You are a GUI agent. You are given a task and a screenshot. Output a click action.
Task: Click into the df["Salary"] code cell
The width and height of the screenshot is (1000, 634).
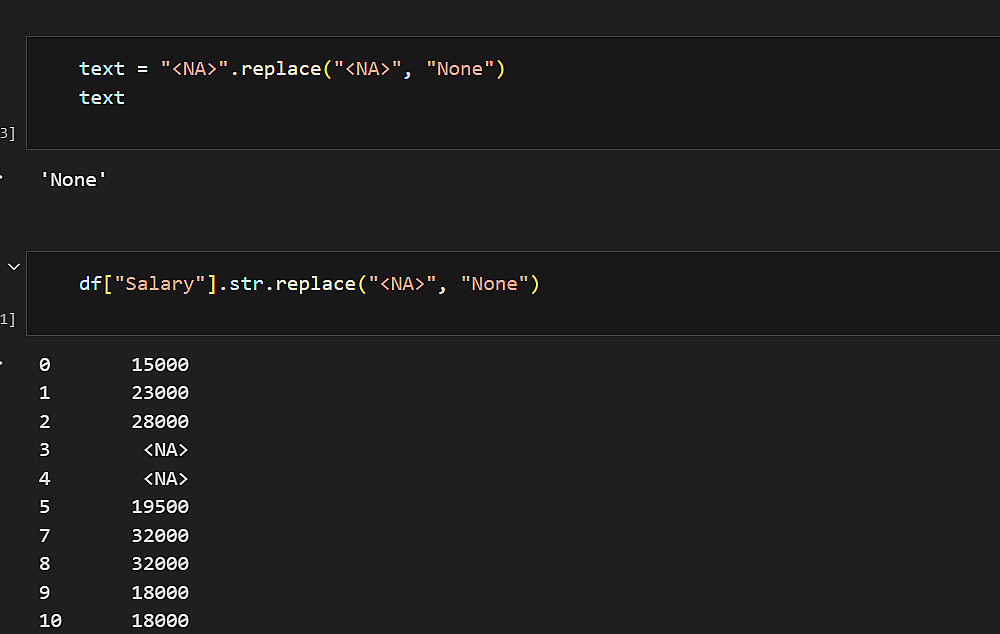point(309,284)
